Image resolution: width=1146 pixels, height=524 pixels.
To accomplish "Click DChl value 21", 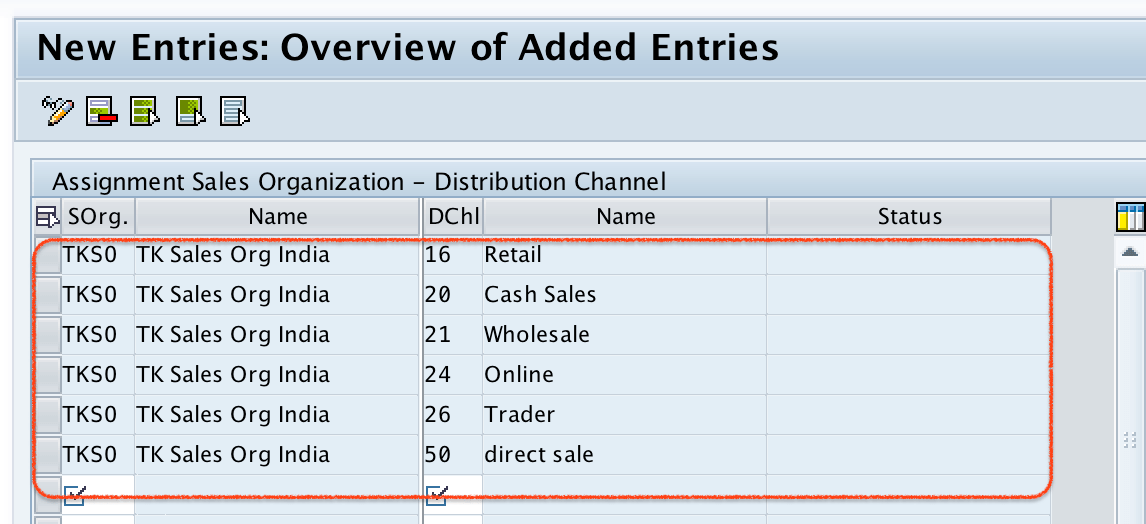I will point(438,335).
